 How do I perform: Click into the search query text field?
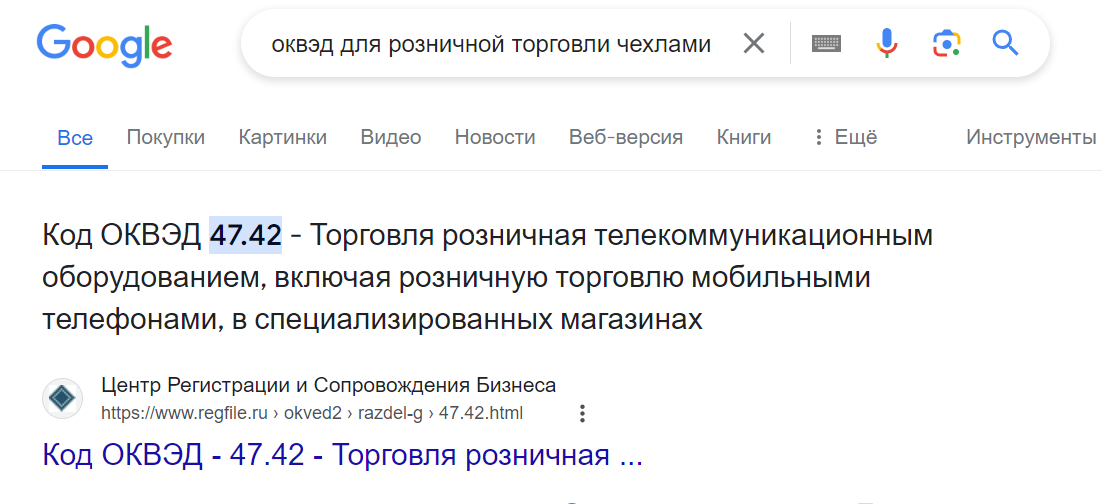coord(490,44)
